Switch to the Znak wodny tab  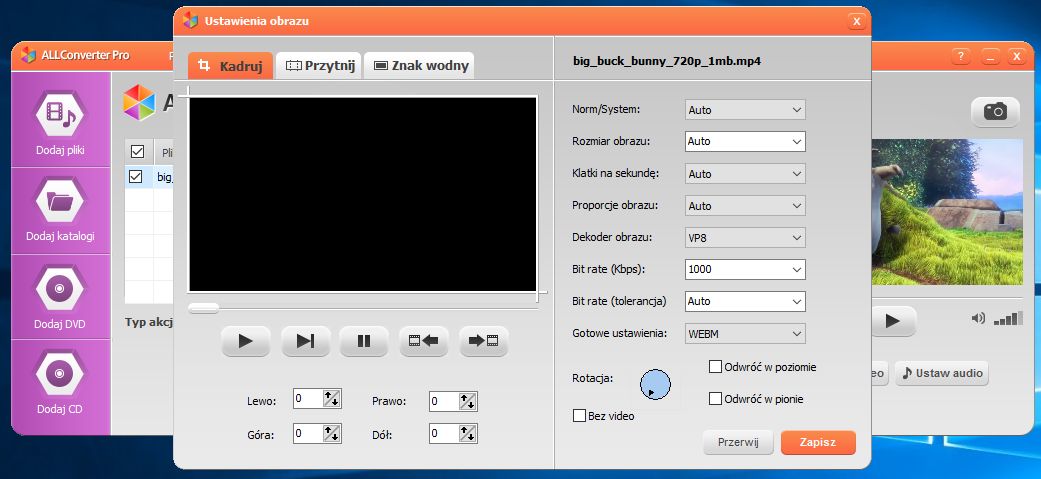pyautogui.click(x=419, y=66)
